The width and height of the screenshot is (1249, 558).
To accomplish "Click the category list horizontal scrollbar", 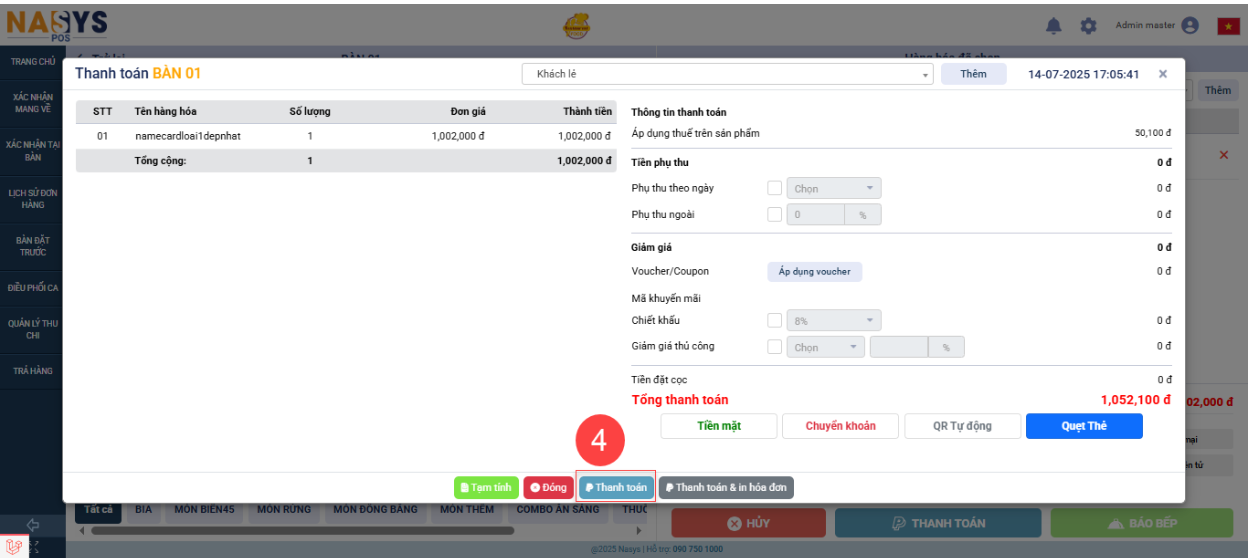I will tap(350, 530).
